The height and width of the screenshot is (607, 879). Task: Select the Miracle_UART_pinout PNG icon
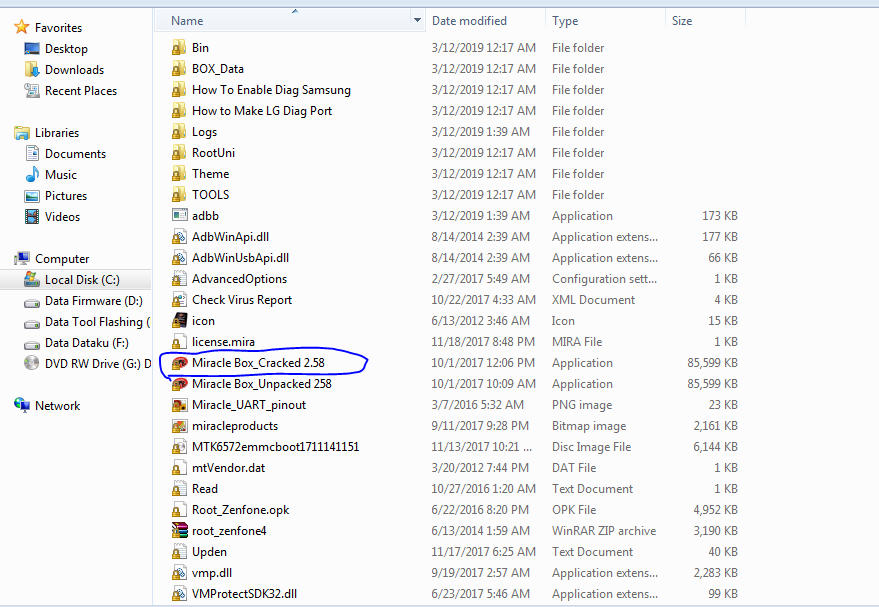pyautogui.click(x=179, y=405)
